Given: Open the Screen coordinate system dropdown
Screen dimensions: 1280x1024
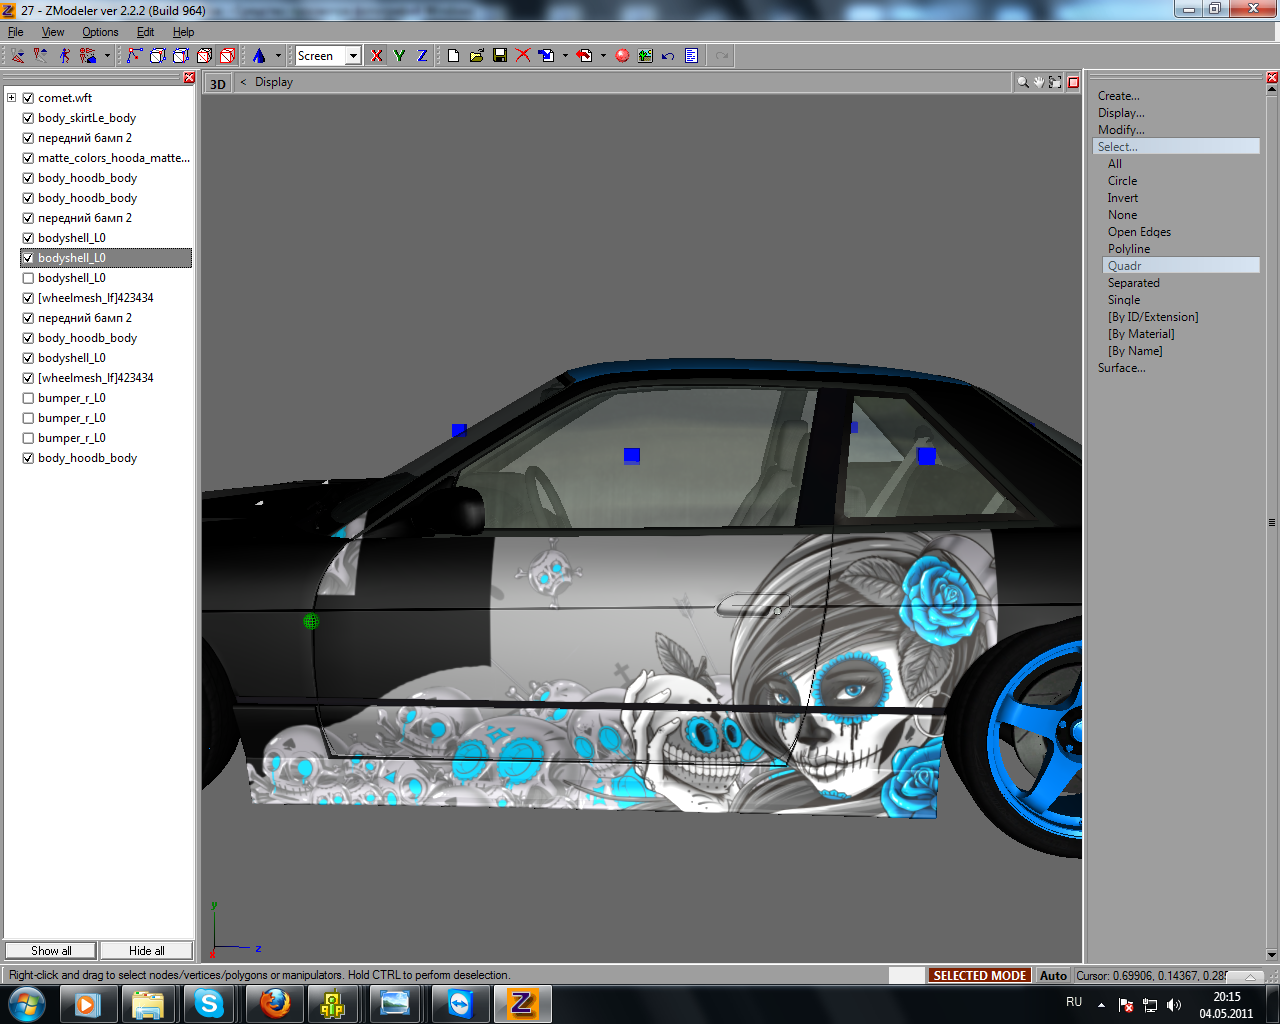Looking at the screenshot, I should click(353, 56).
